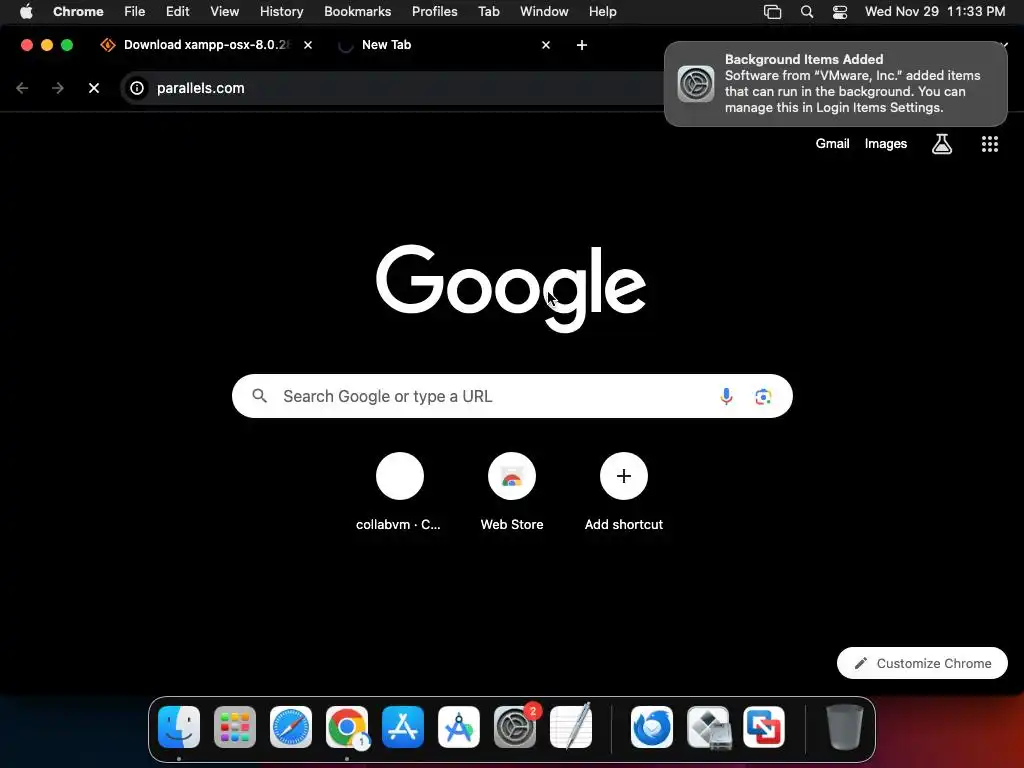Click Add shortcut button
The image size is (1024, 768).
(x=623, y=491)
